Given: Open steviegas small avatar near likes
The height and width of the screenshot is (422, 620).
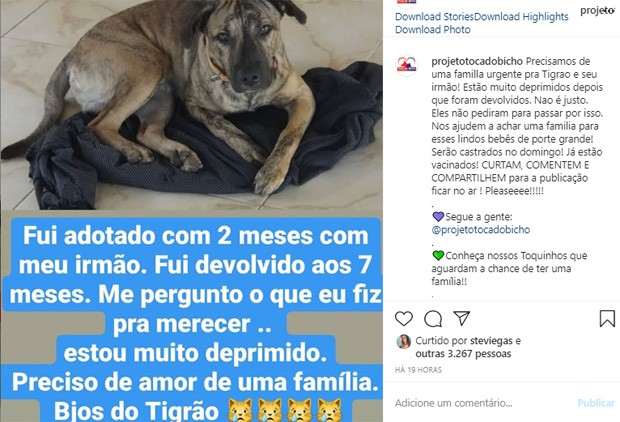Looking at the screenshot, I should point(403,342).
